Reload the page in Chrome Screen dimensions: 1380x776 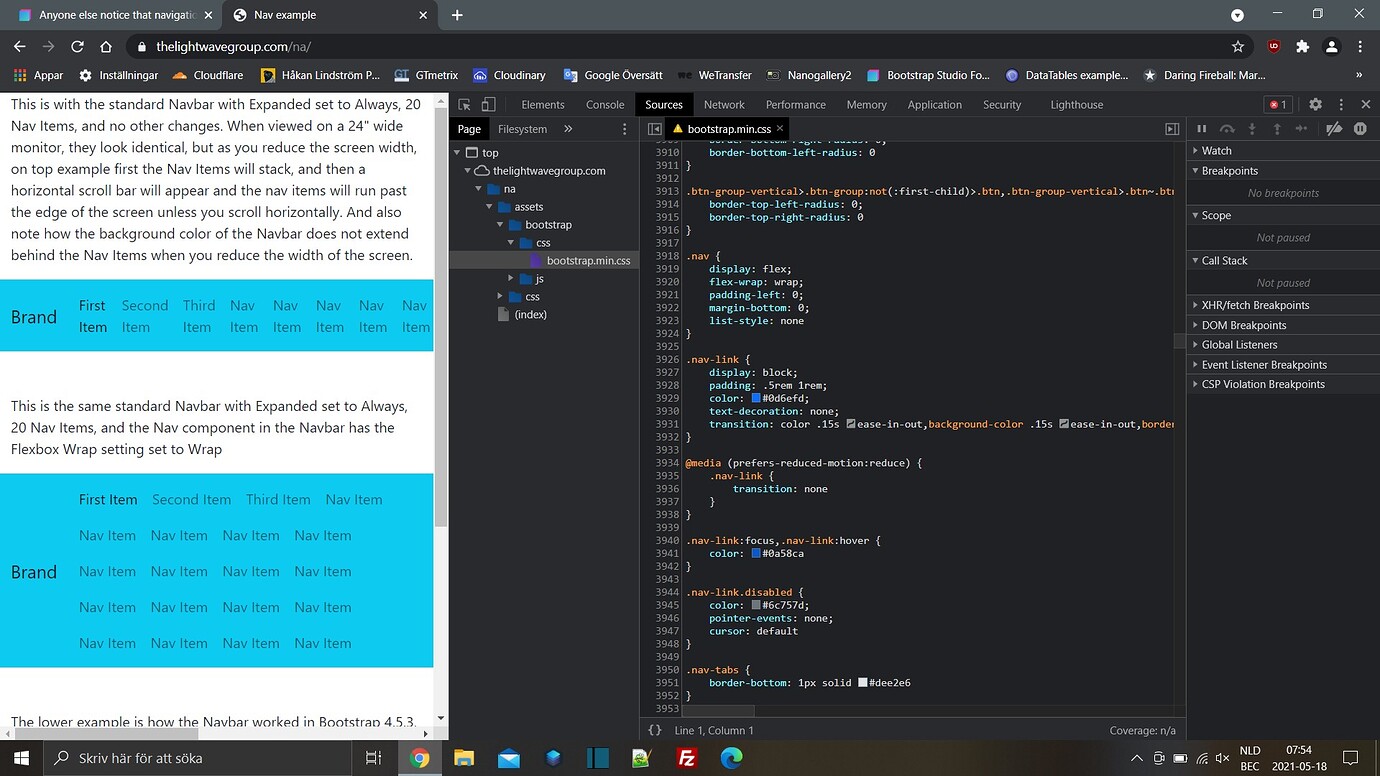point(77,46)
